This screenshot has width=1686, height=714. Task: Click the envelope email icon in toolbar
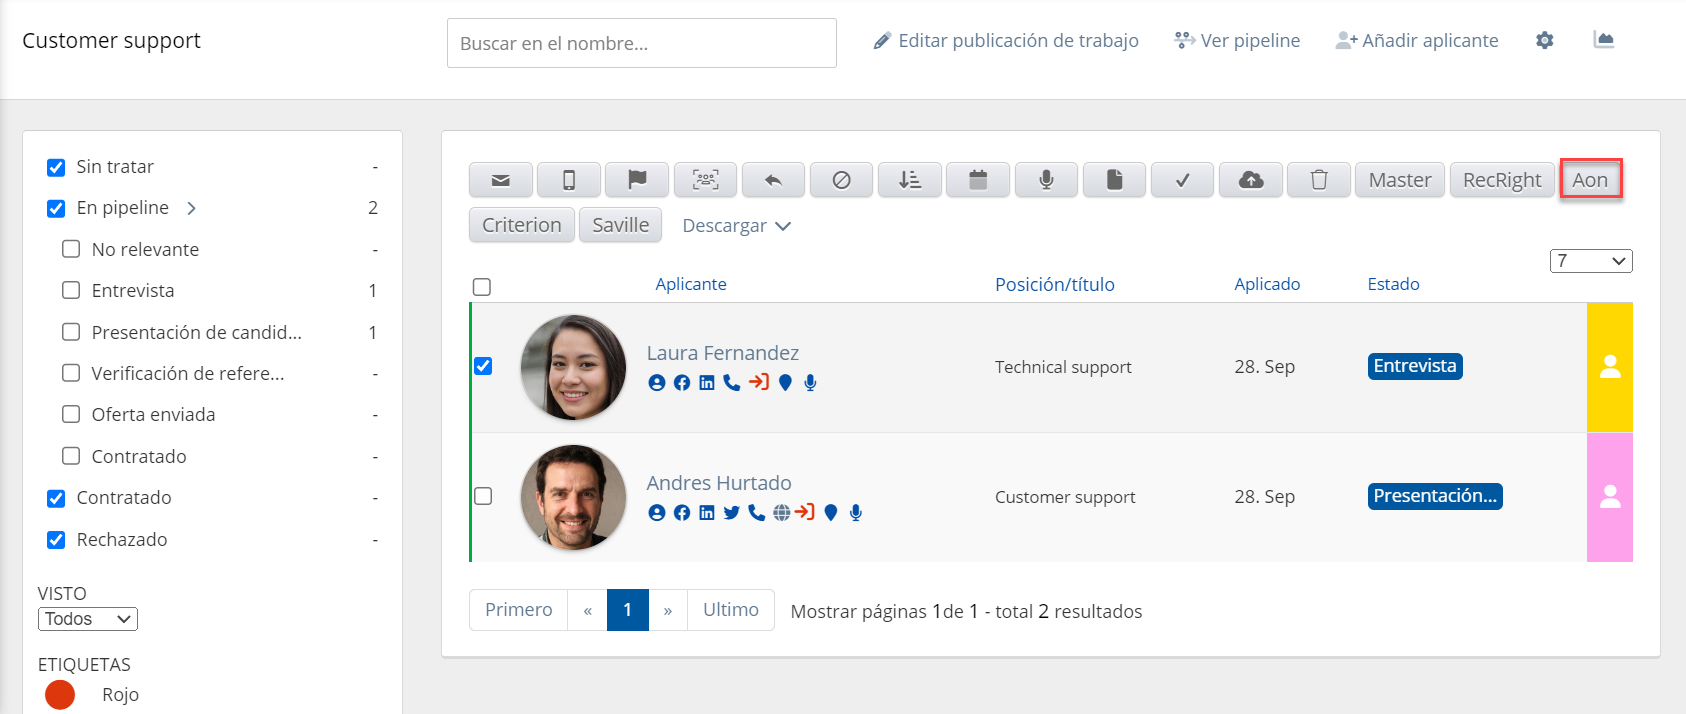point(501,180)
